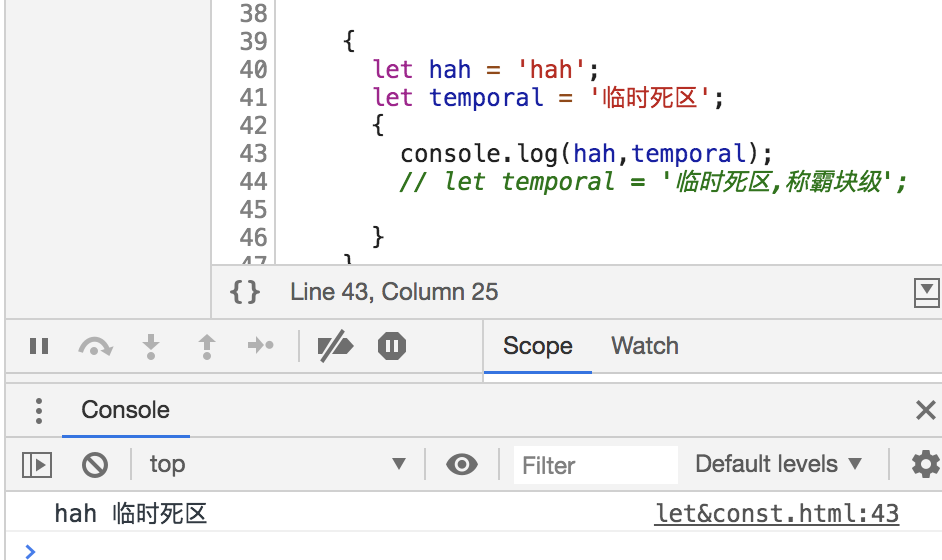This screenshot has height=560, width=942.
Task: Click the console Filter input field
Action: (x=596, y=465)
